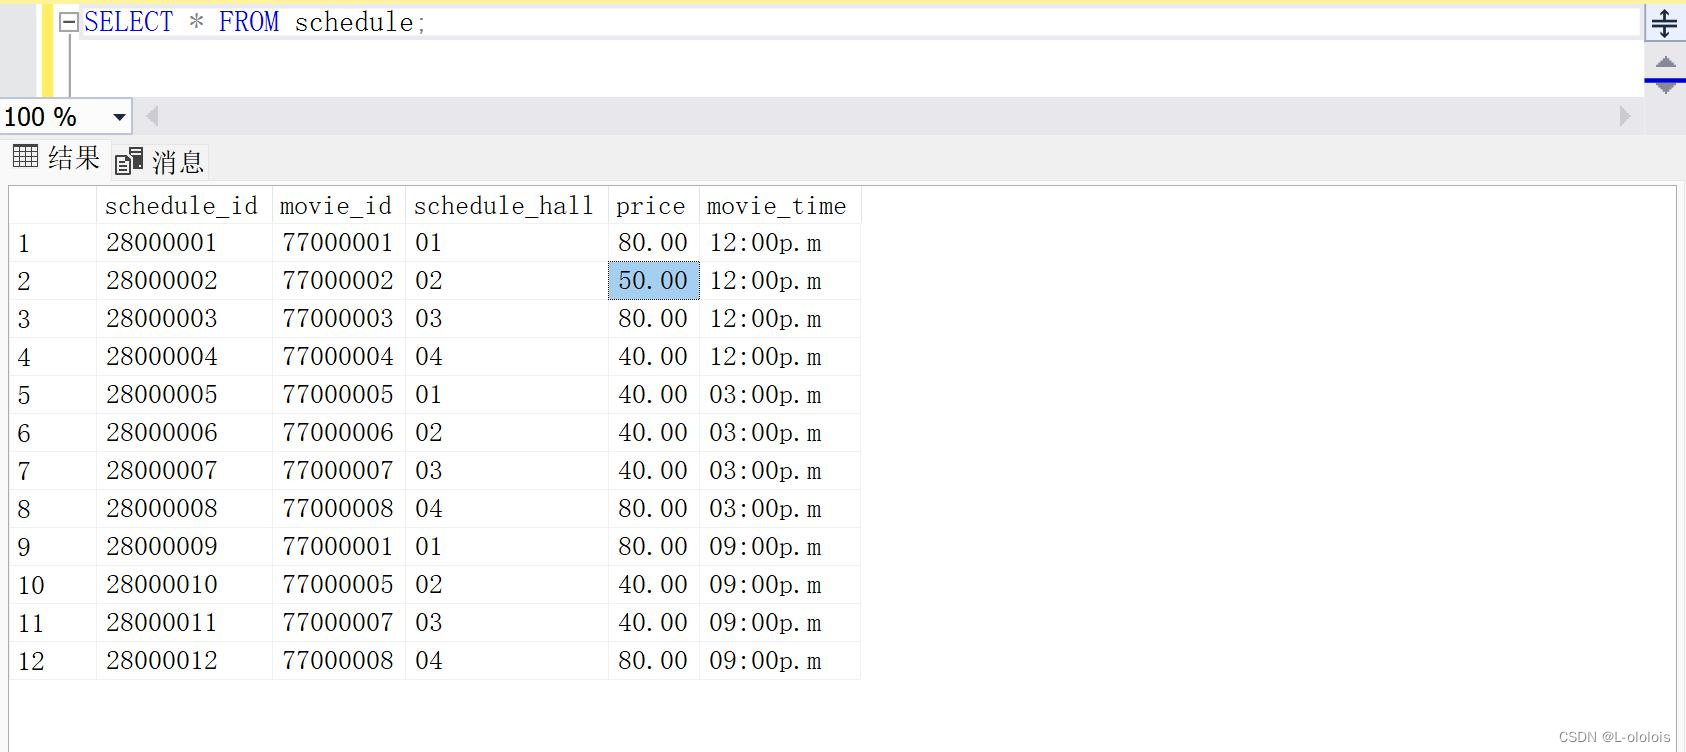This screenshot has height=752, width=1686.
Task: Click movie_id 77000003 in row 3
Action: (338, 319)
